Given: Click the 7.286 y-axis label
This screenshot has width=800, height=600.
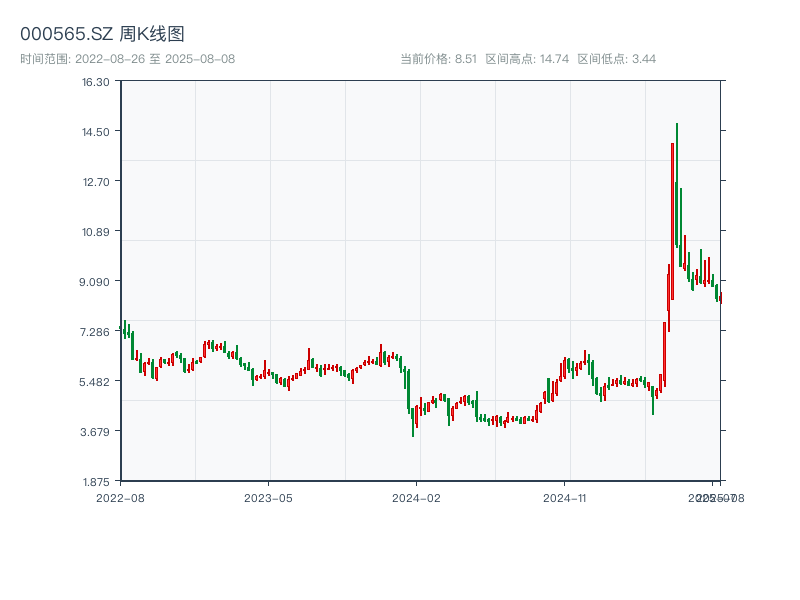Looking at the screenshot, I should point(96,331).
